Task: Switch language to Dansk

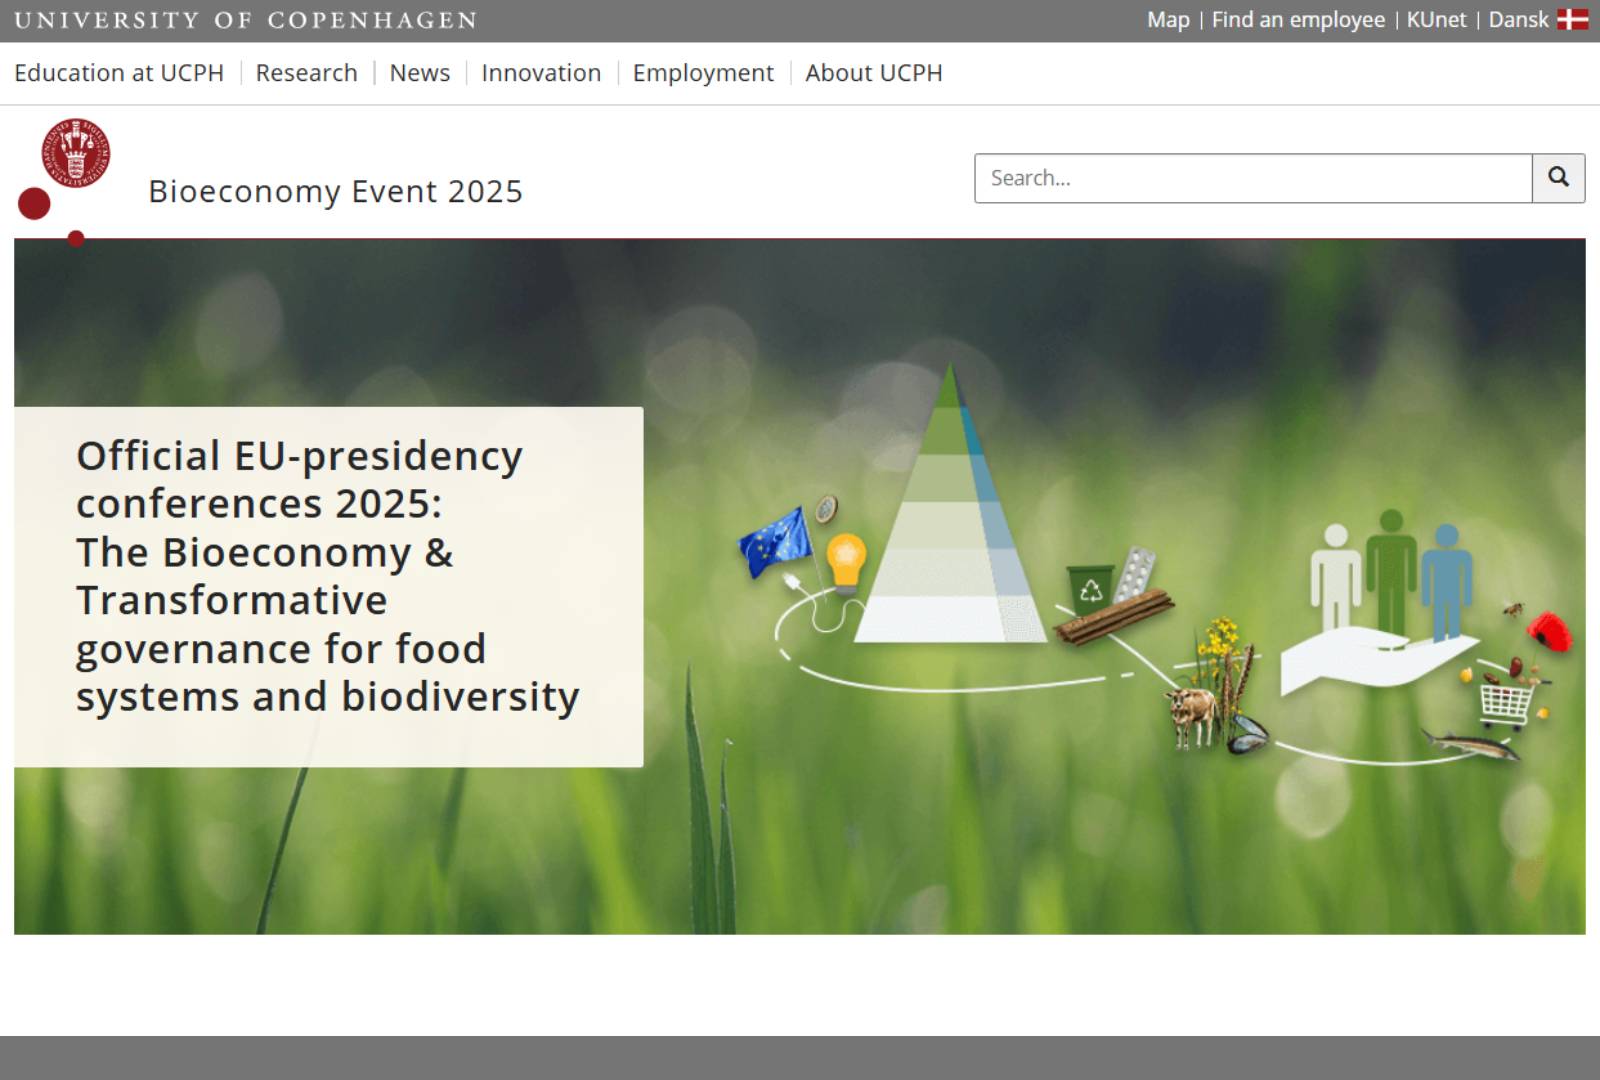Action: click(1518, 20)
